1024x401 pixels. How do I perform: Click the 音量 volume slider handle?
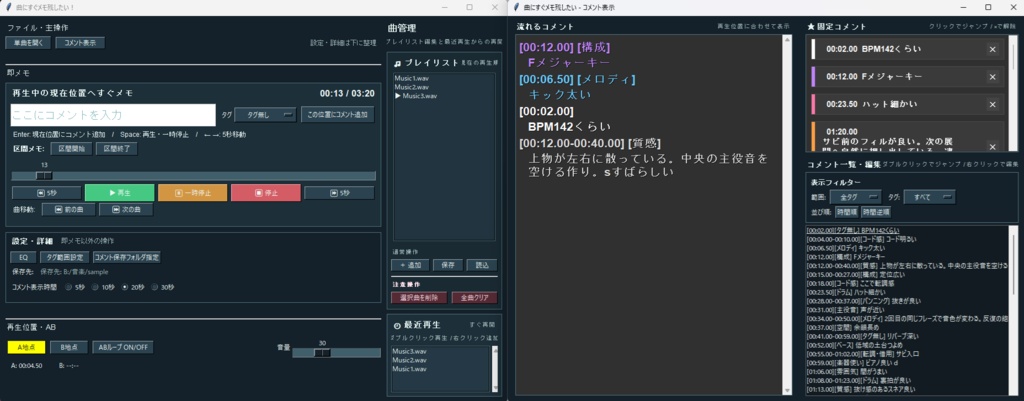pos(323,353)
